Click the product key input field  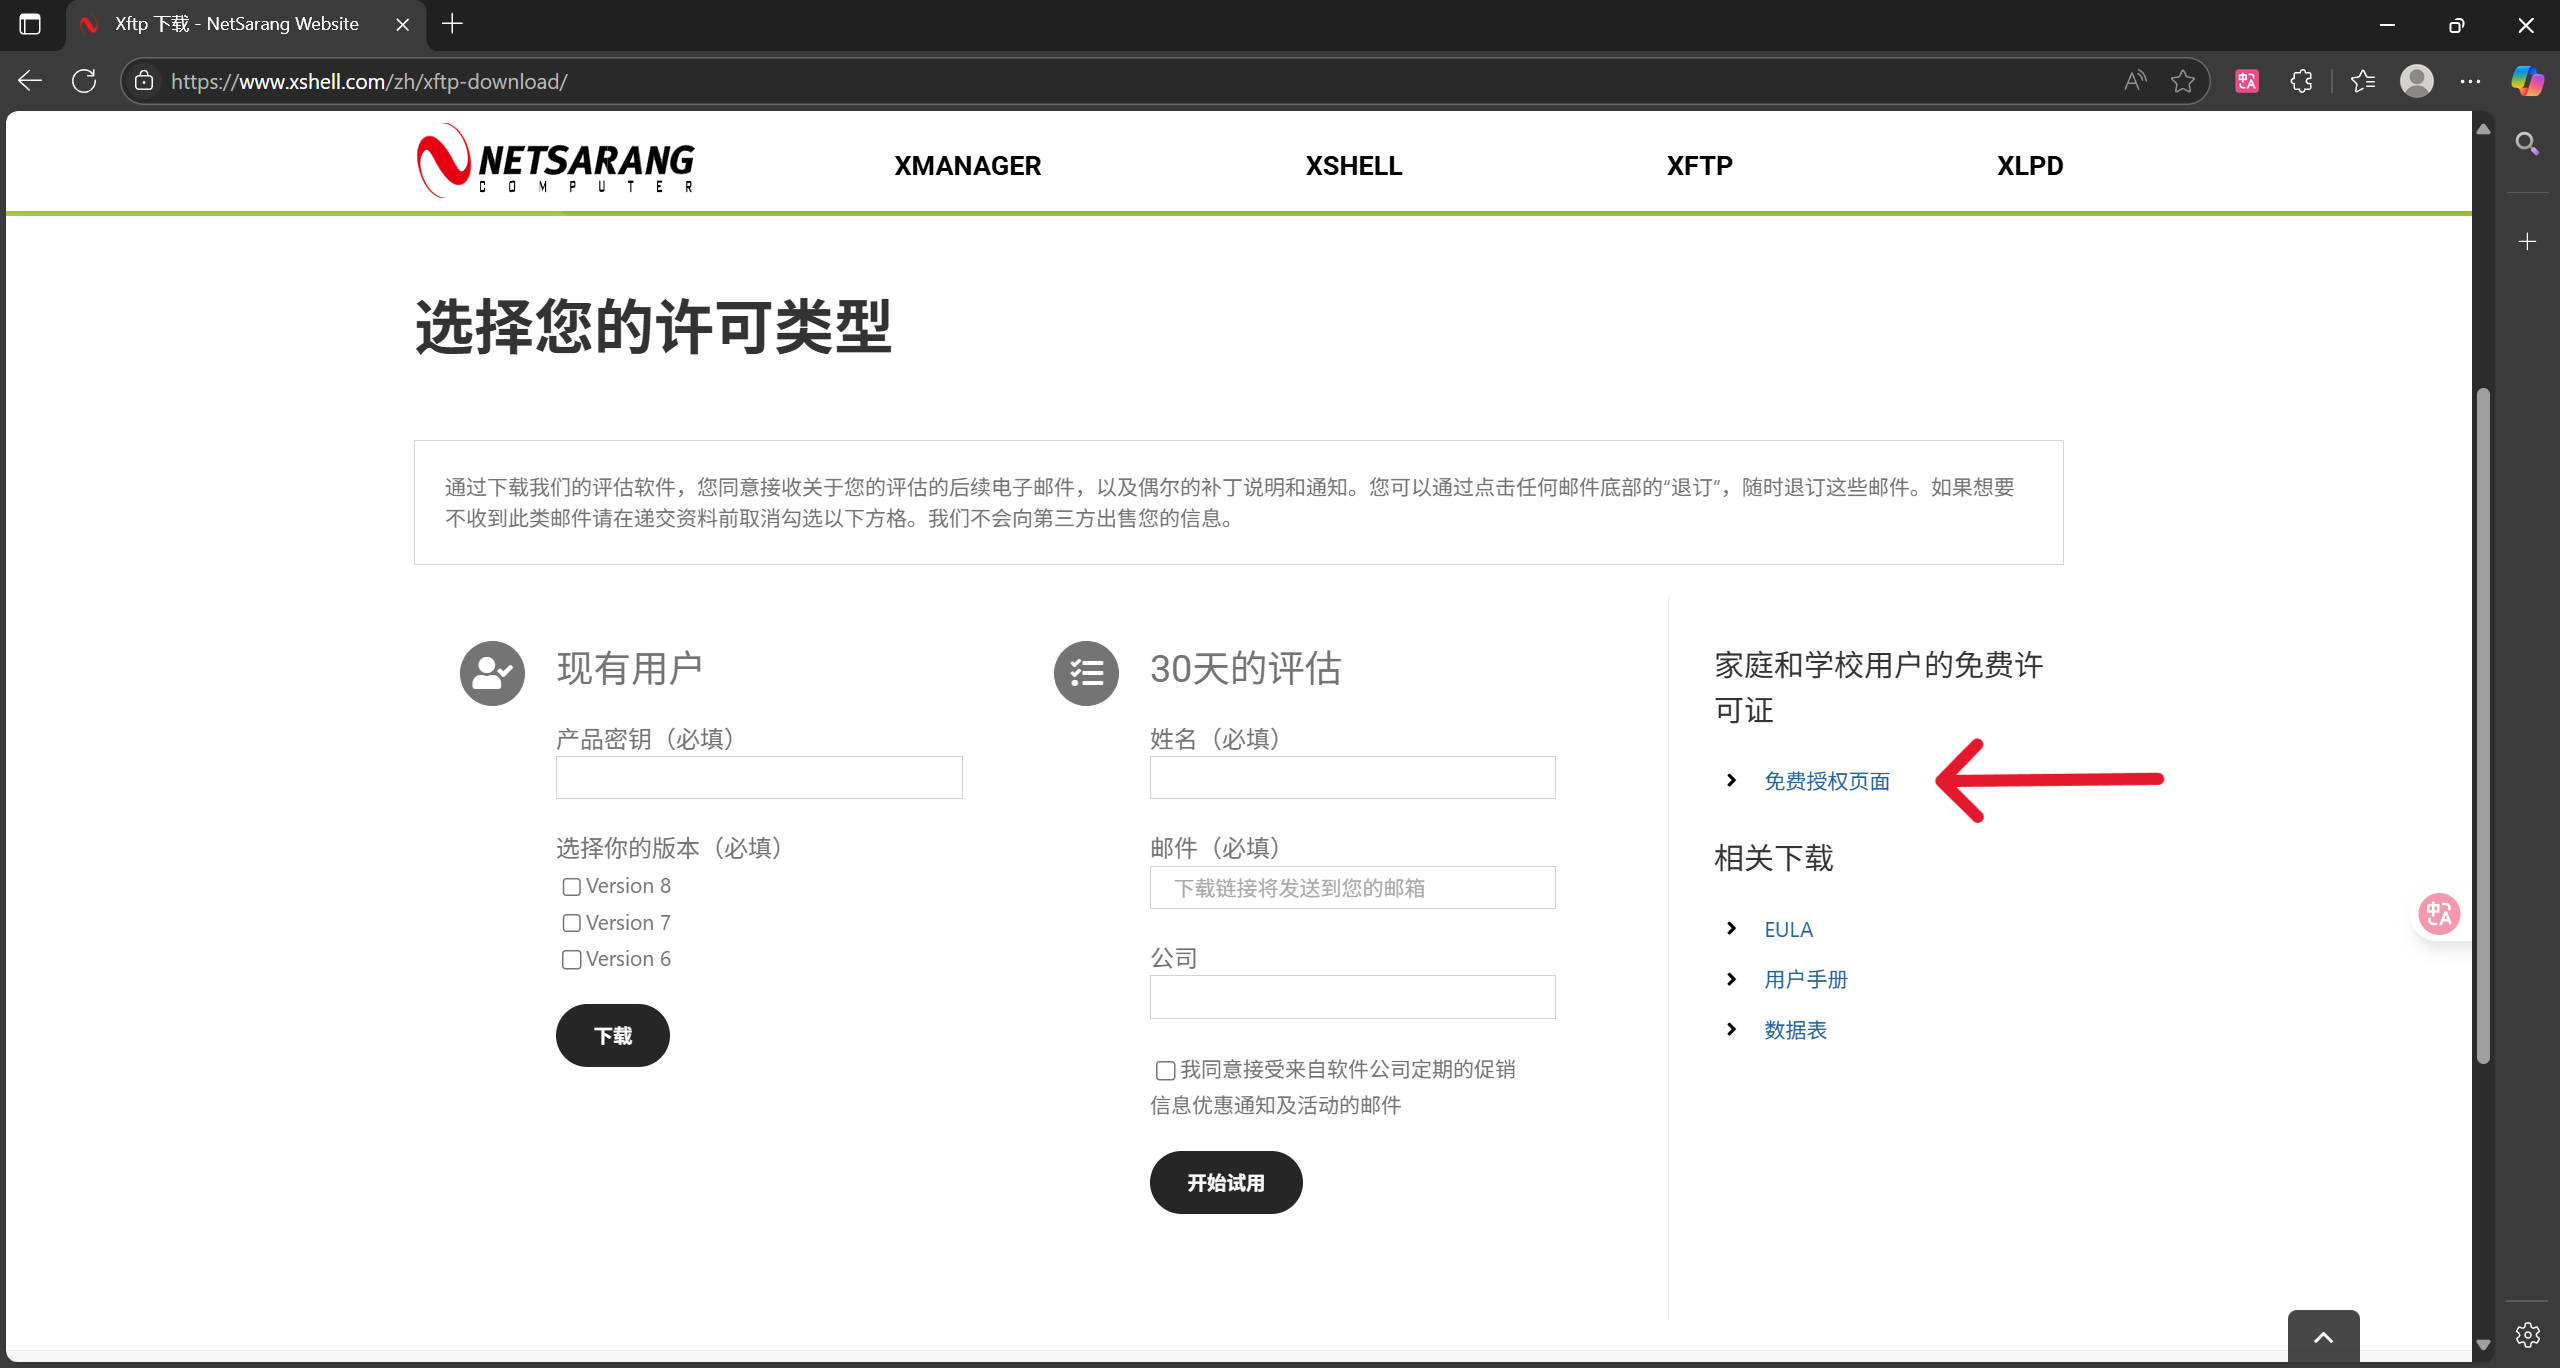758,777
